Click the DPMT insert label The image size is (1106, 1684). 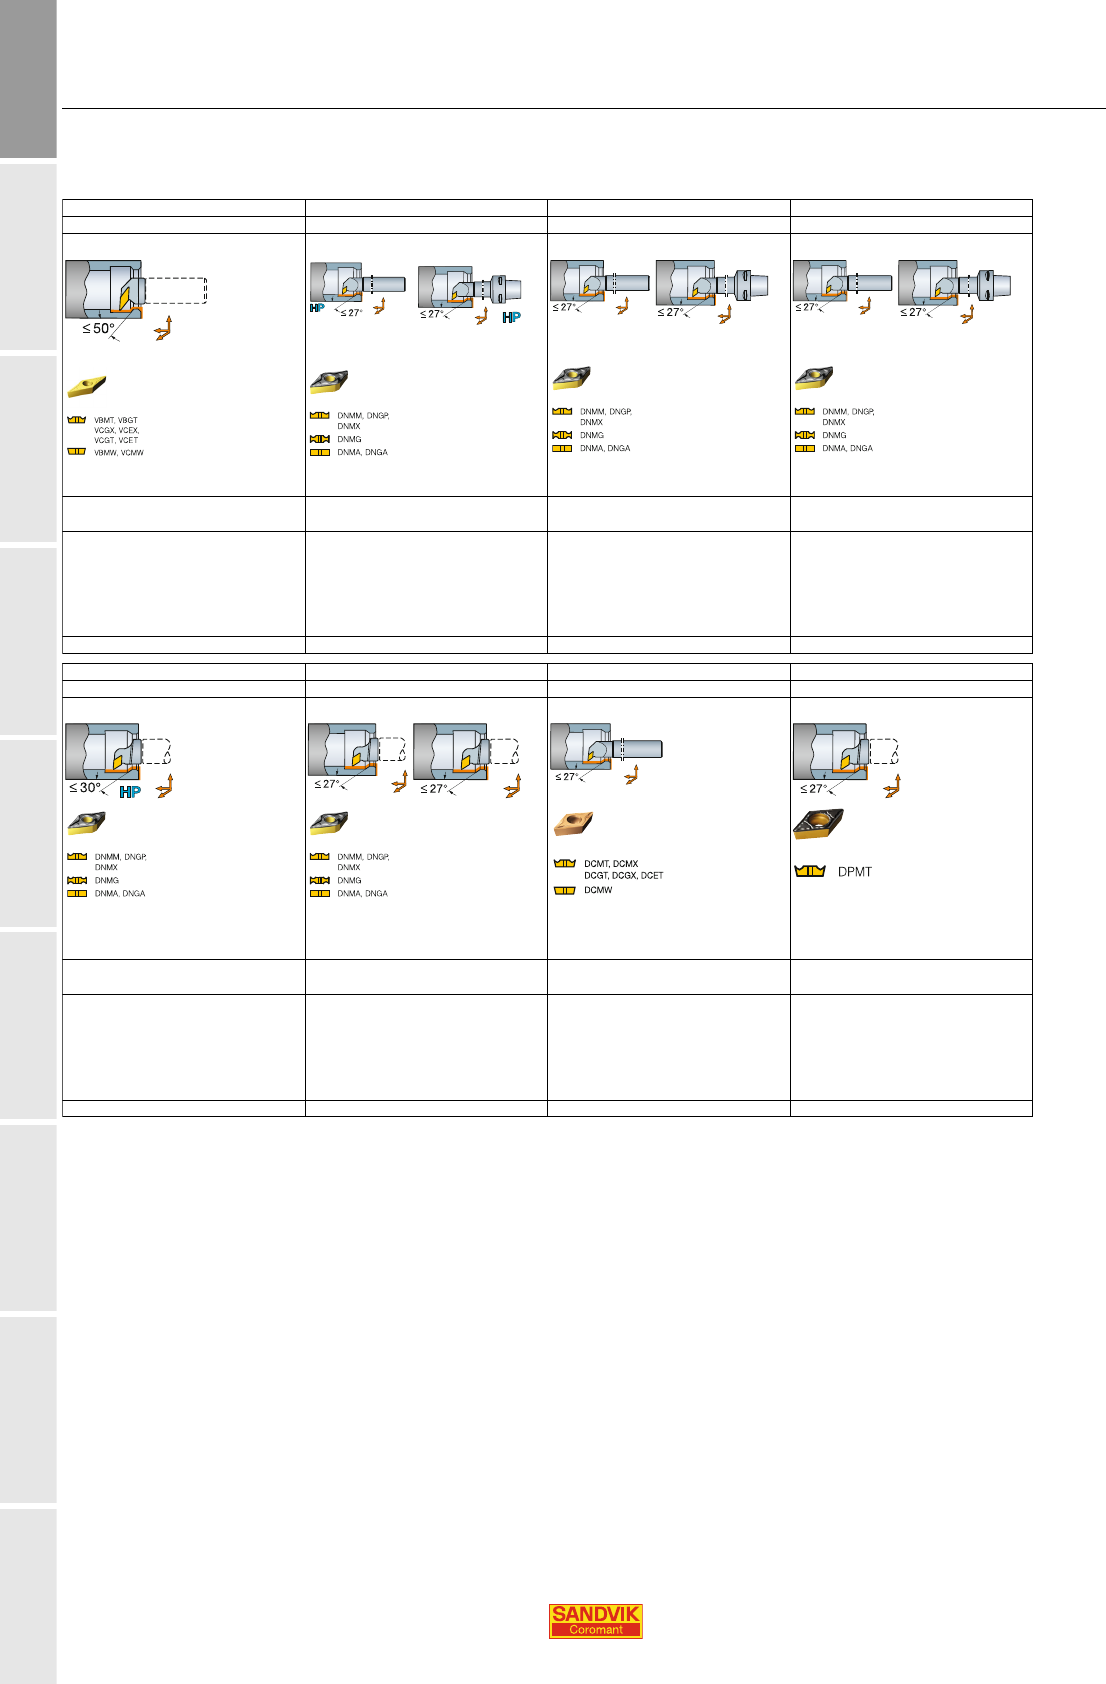tap(854, 872)
